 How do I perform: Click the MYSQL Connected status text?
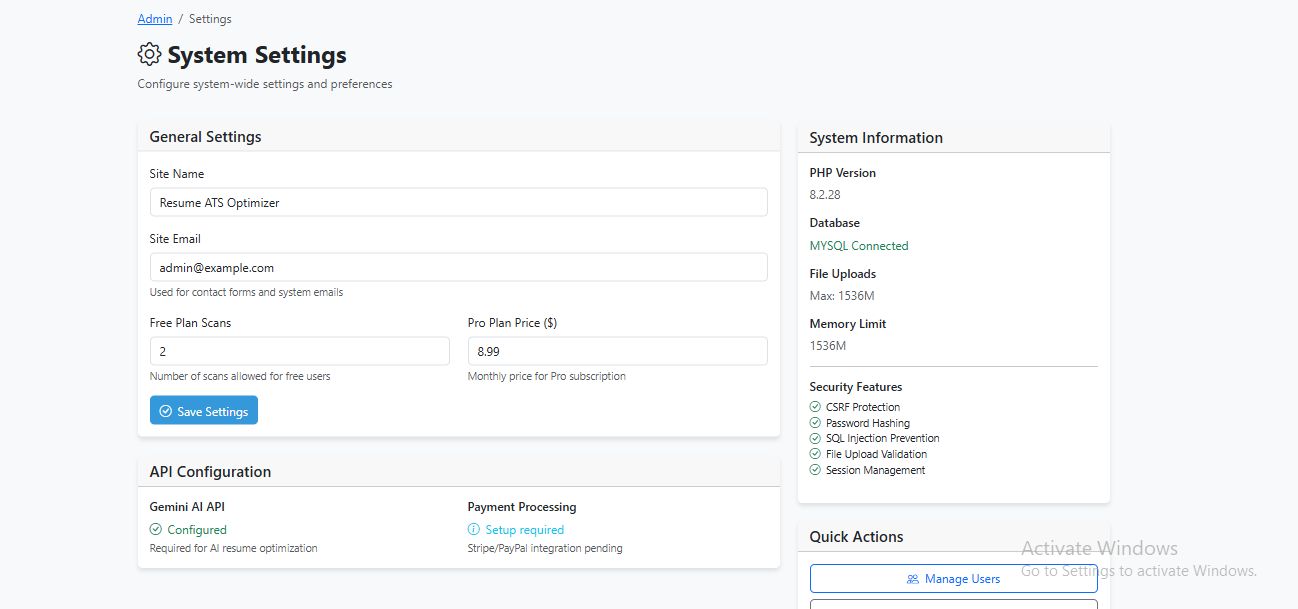859,246
